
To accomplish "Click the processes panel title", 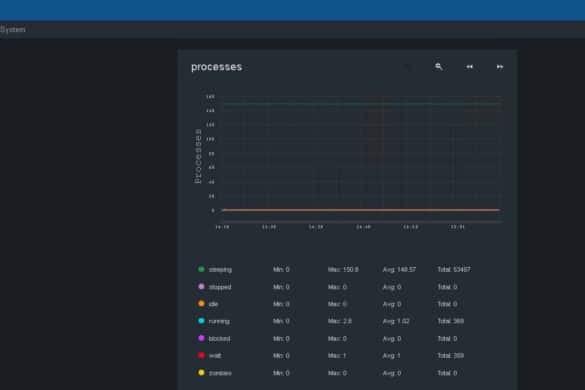I will [x=216, y=67].
